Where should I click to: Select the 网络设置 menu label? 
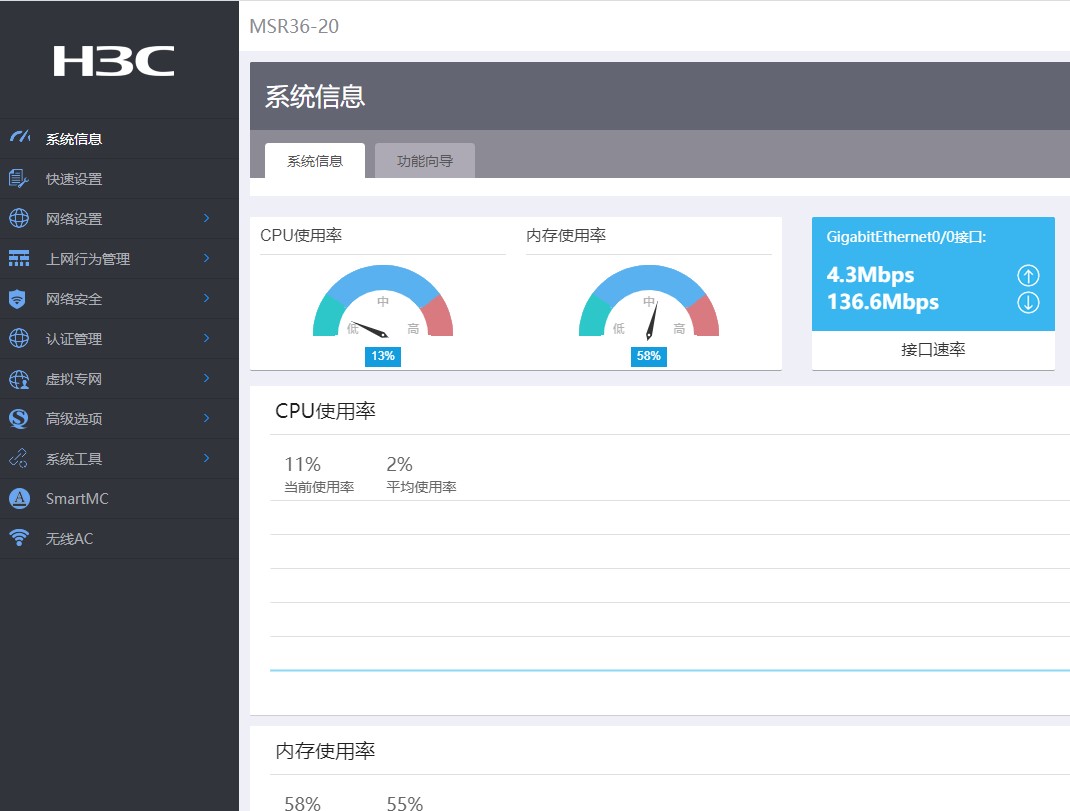point(74,218)
